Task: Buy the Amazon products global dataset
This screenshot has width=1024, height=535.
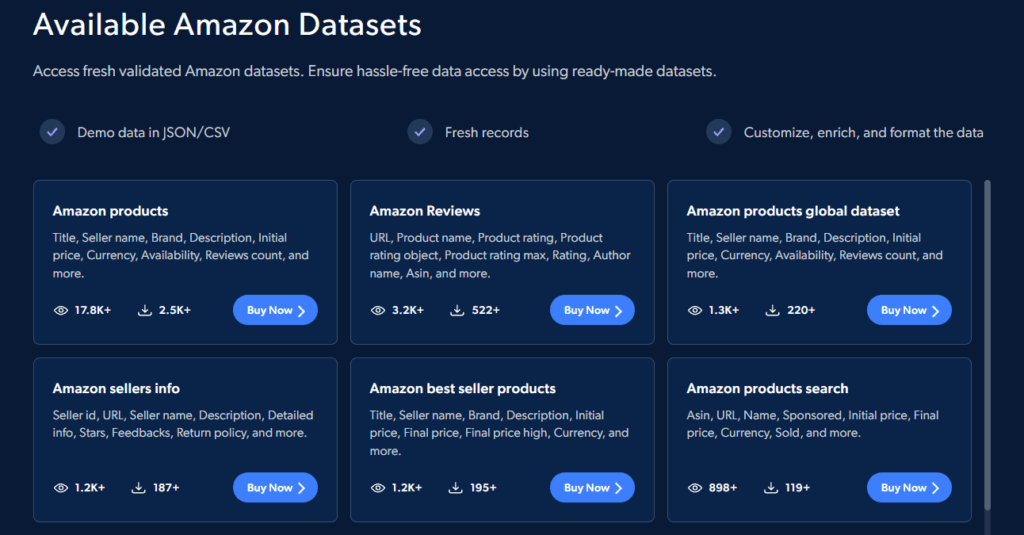Action: click(x=909, y=310)
